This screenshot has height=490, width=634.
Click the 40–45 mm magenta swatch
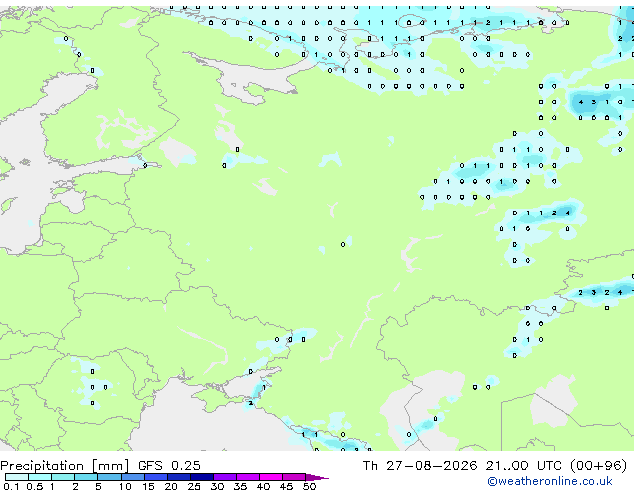[271, 477]
